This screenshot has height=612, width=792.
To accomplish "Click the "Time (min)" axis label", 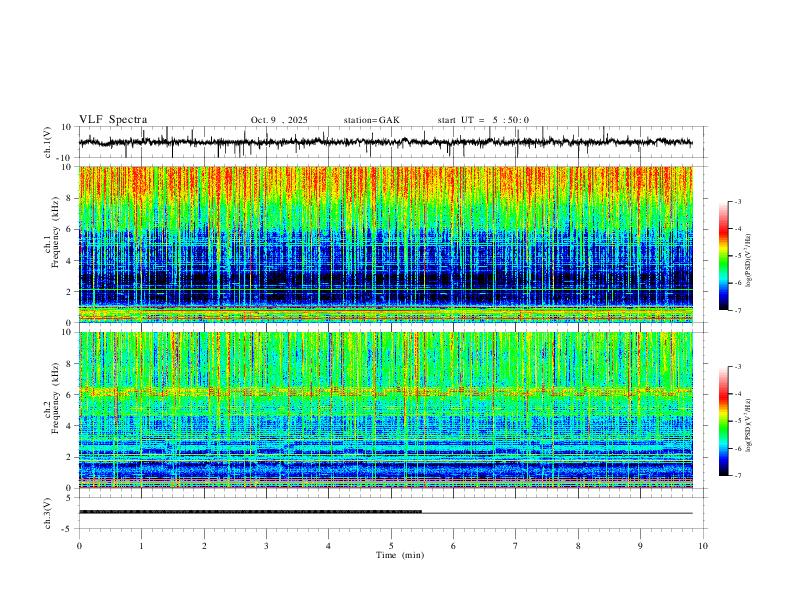I will click(400, 555).
